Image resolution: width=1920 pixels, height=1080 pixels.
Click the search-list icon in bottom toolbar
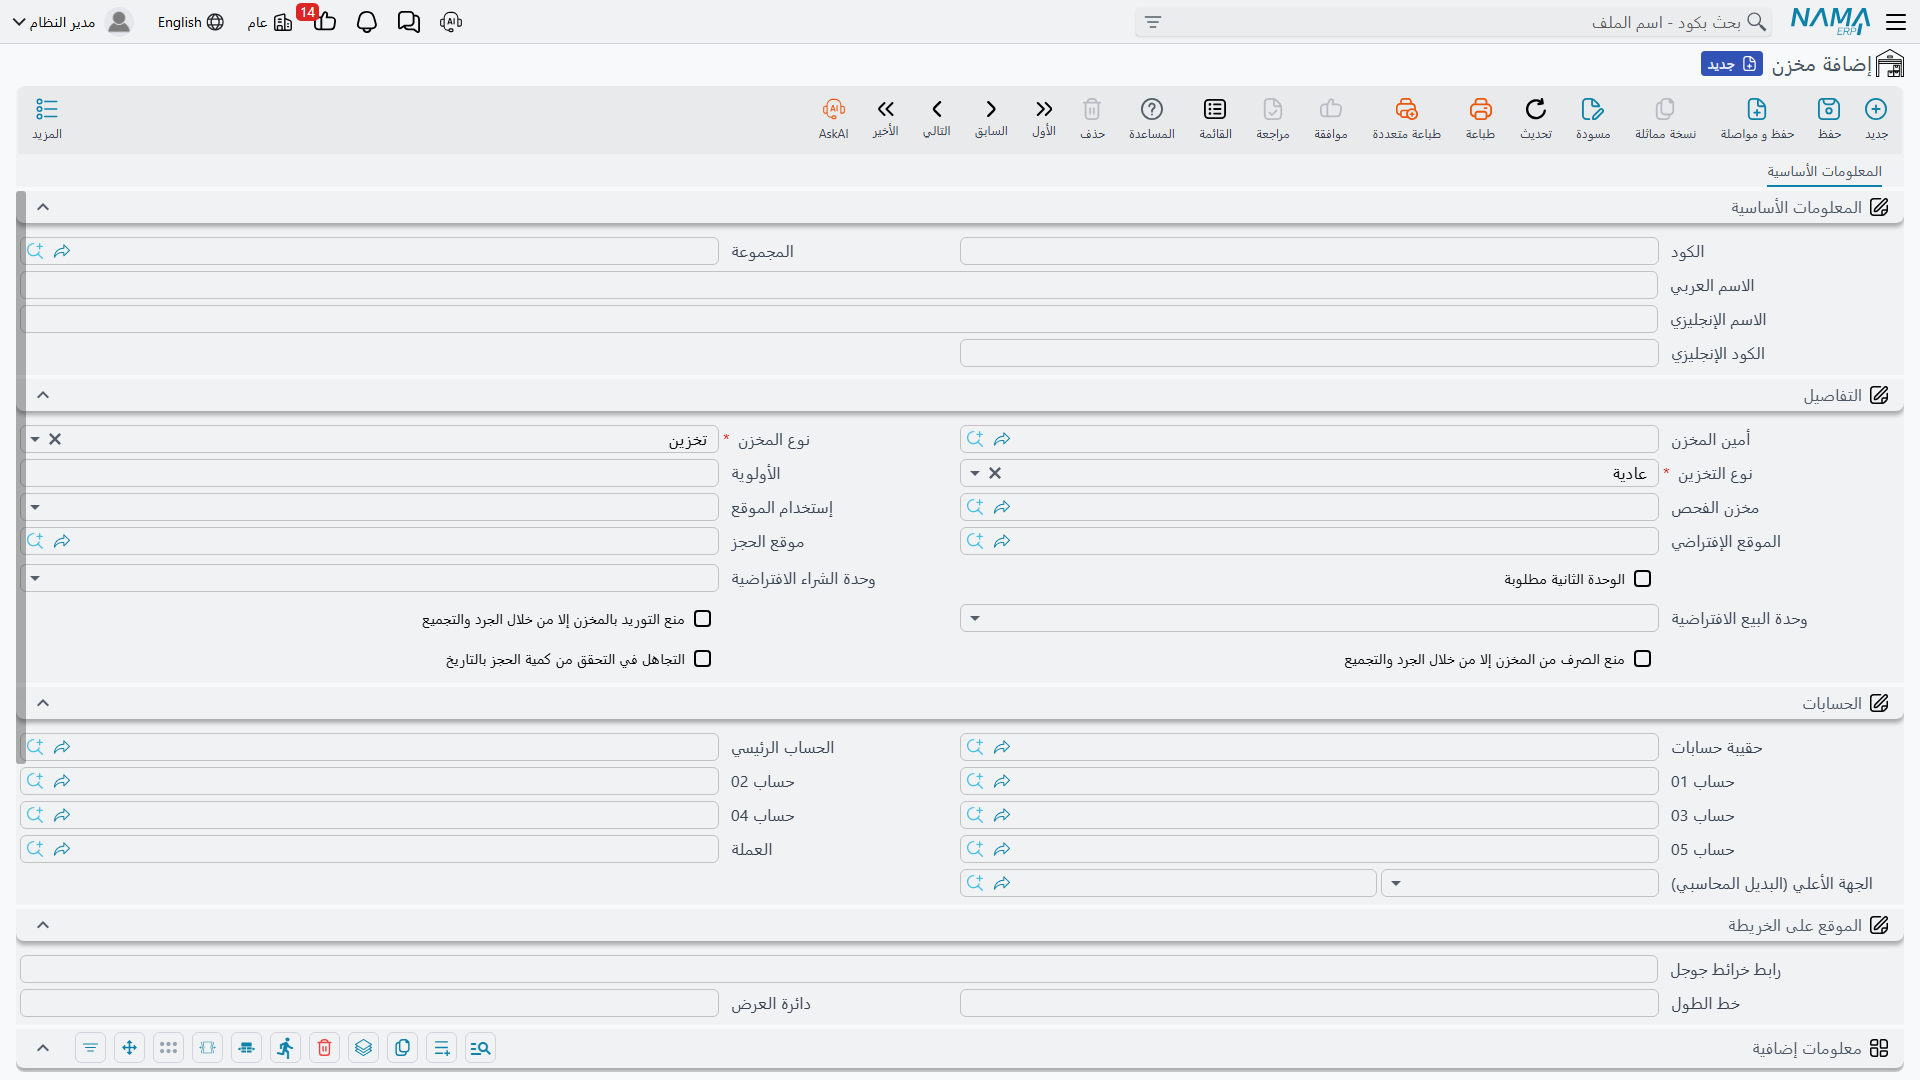(480, 1048)
